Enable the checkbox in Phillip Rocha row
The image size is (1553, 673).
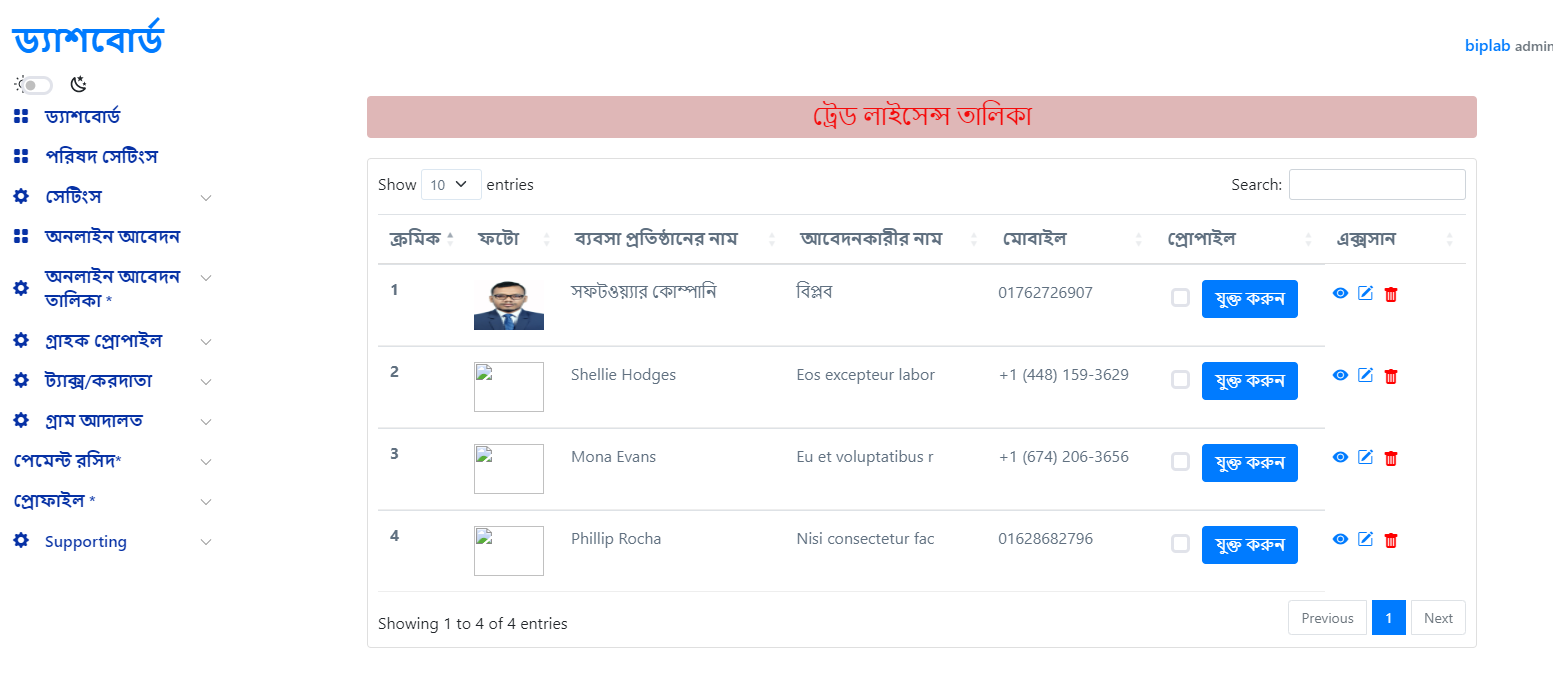(1180, 543)
